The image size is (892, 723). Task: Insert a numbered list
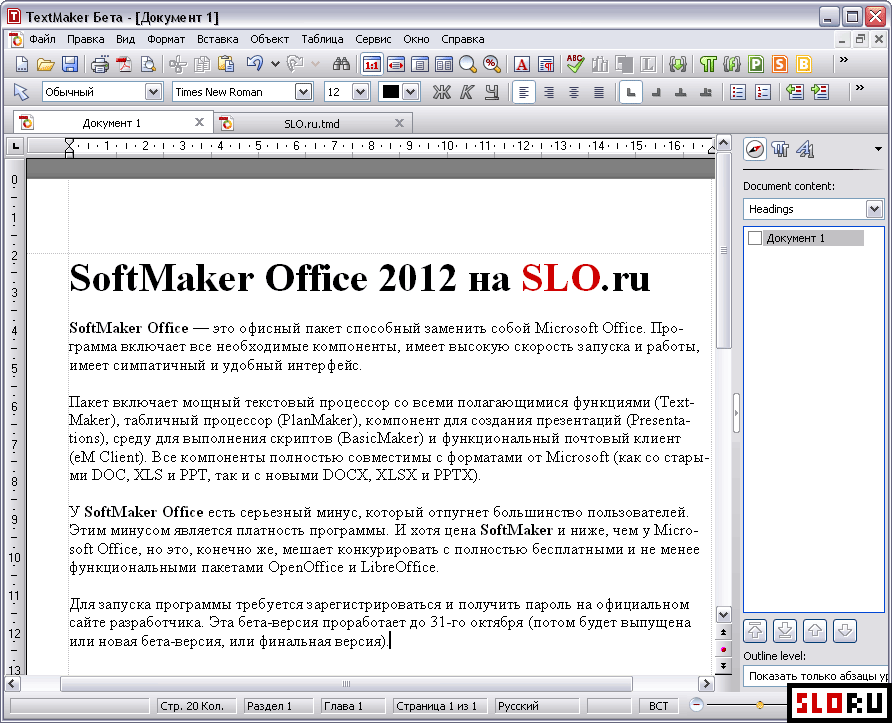click(x=762, y=92)
